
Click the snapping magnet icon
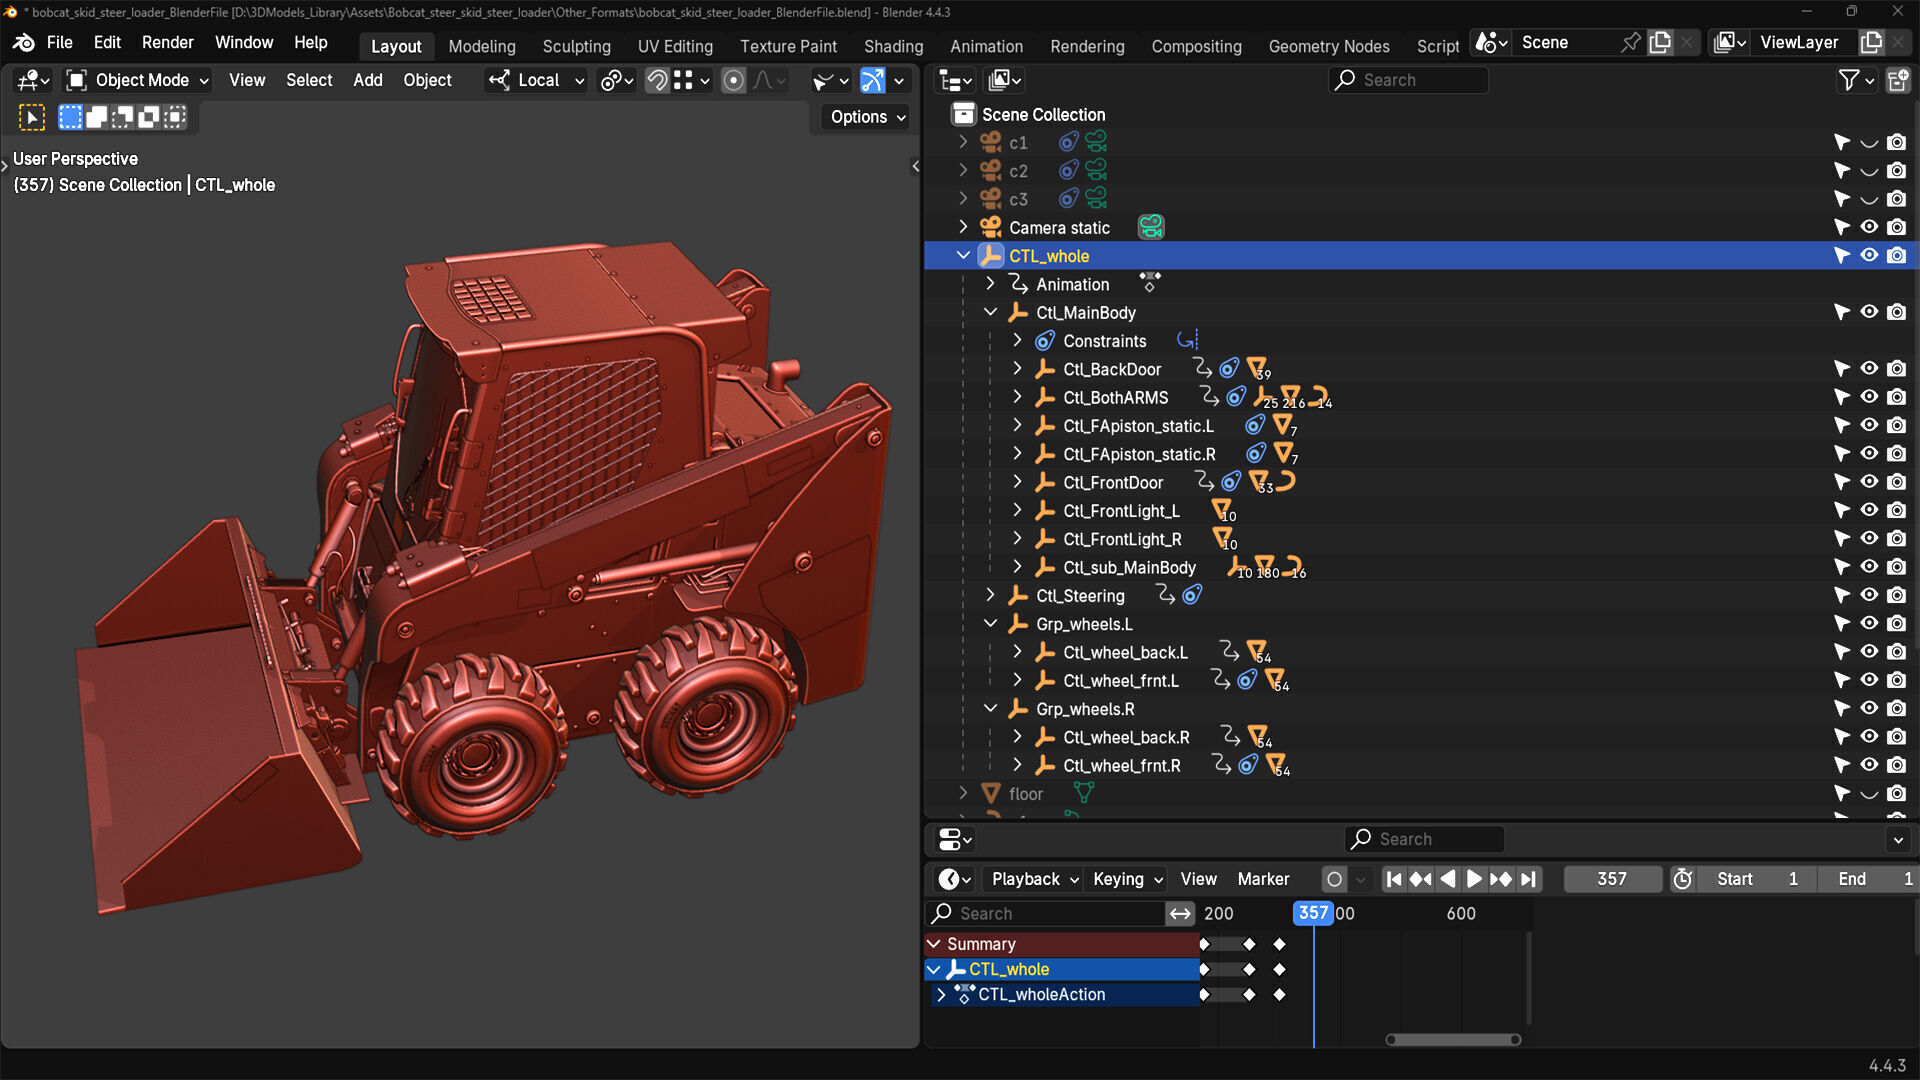coord(657,80)
